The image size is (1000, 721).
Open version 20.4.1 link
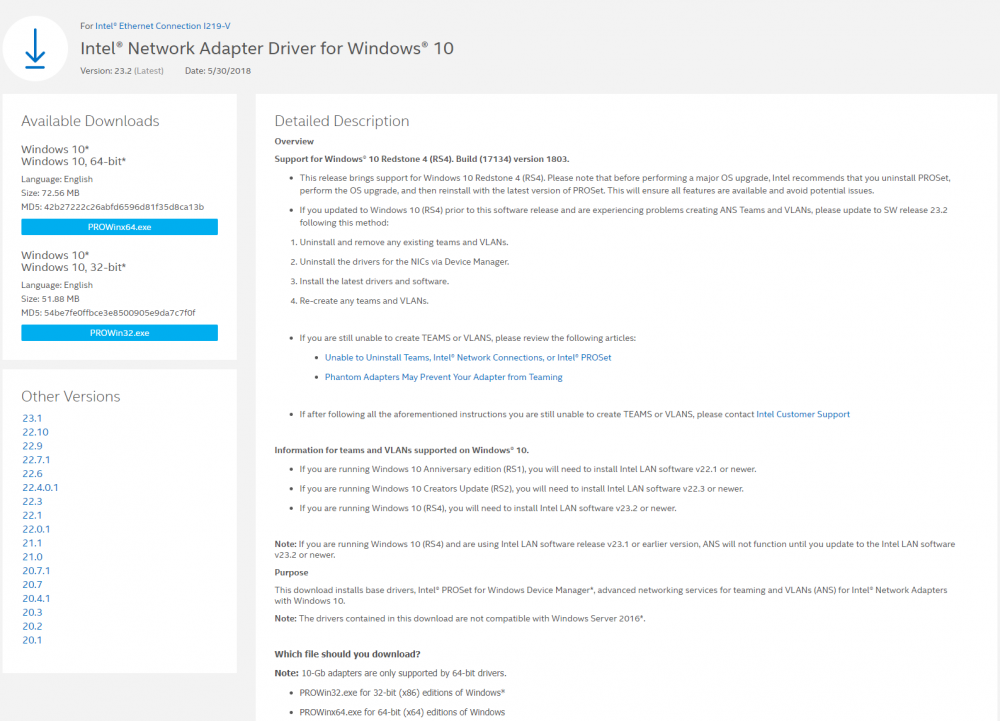tap(36, 599)
